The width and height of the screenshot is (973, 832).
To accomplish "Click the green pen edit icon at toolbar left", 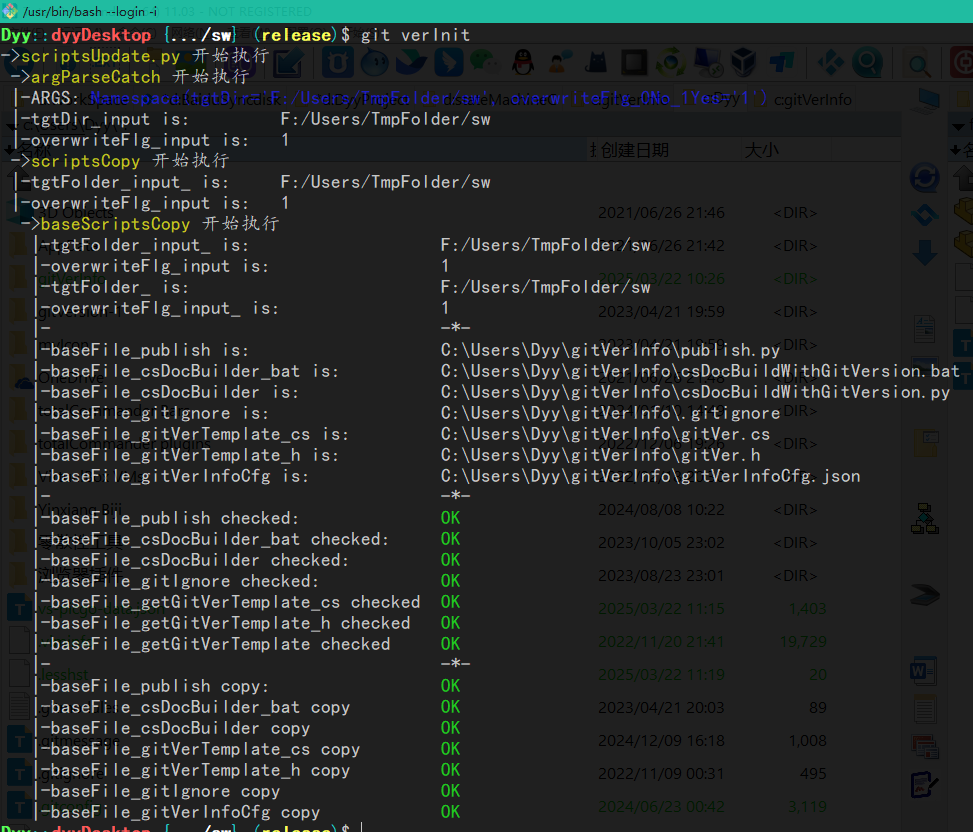I will click(x=287, y=62).
